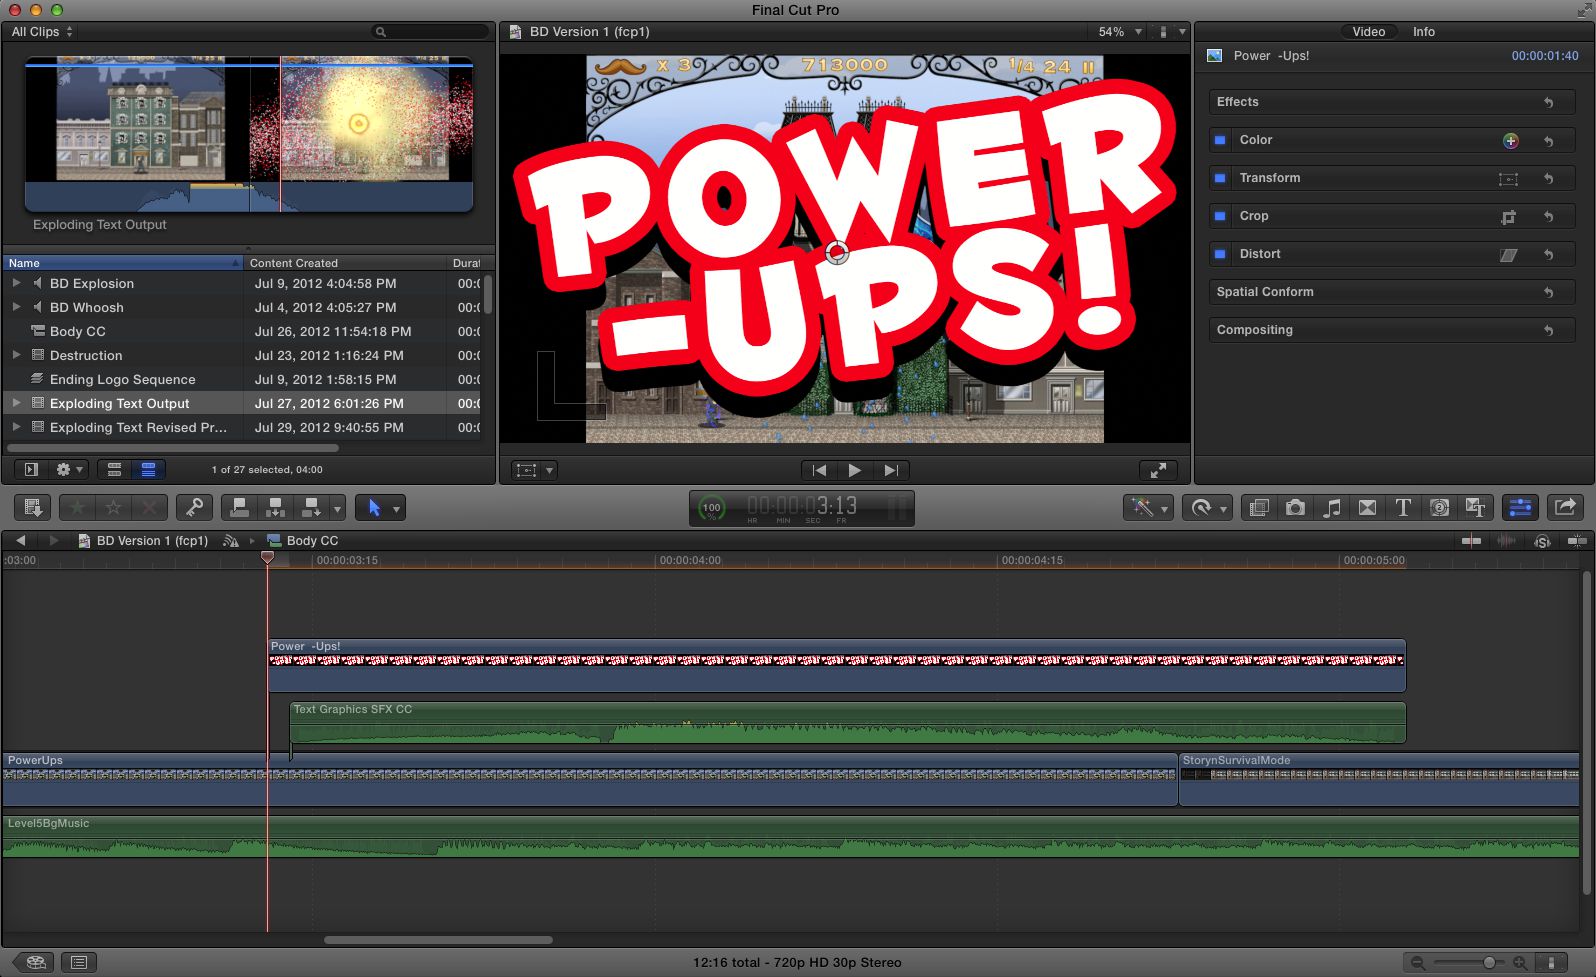
Task: Open the 54% viewer zoom dropdown
Action: coord(1120,32)
